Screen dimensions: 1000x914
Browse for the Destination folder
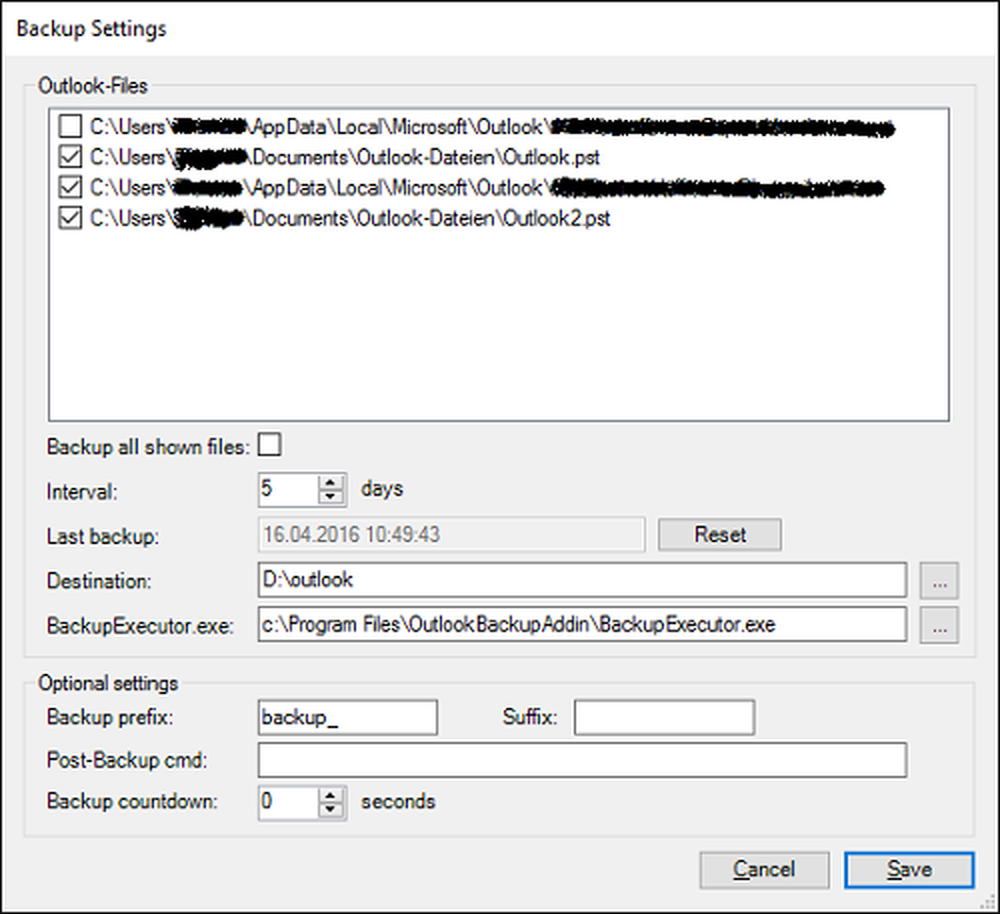pyautogui.click(x=944, y=579)
